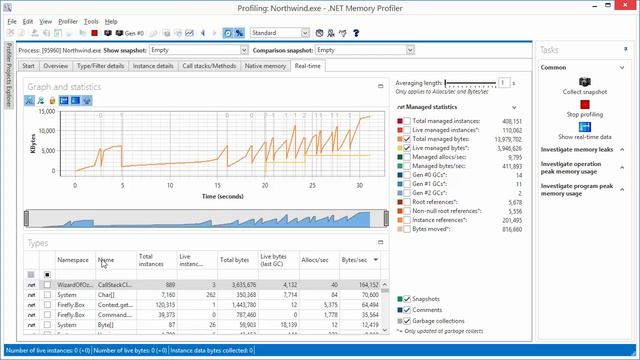This screenshot has width=640, height=360.
Task: Click the round icon right of Standard dropdown
Action: click(x=319, y=33)
